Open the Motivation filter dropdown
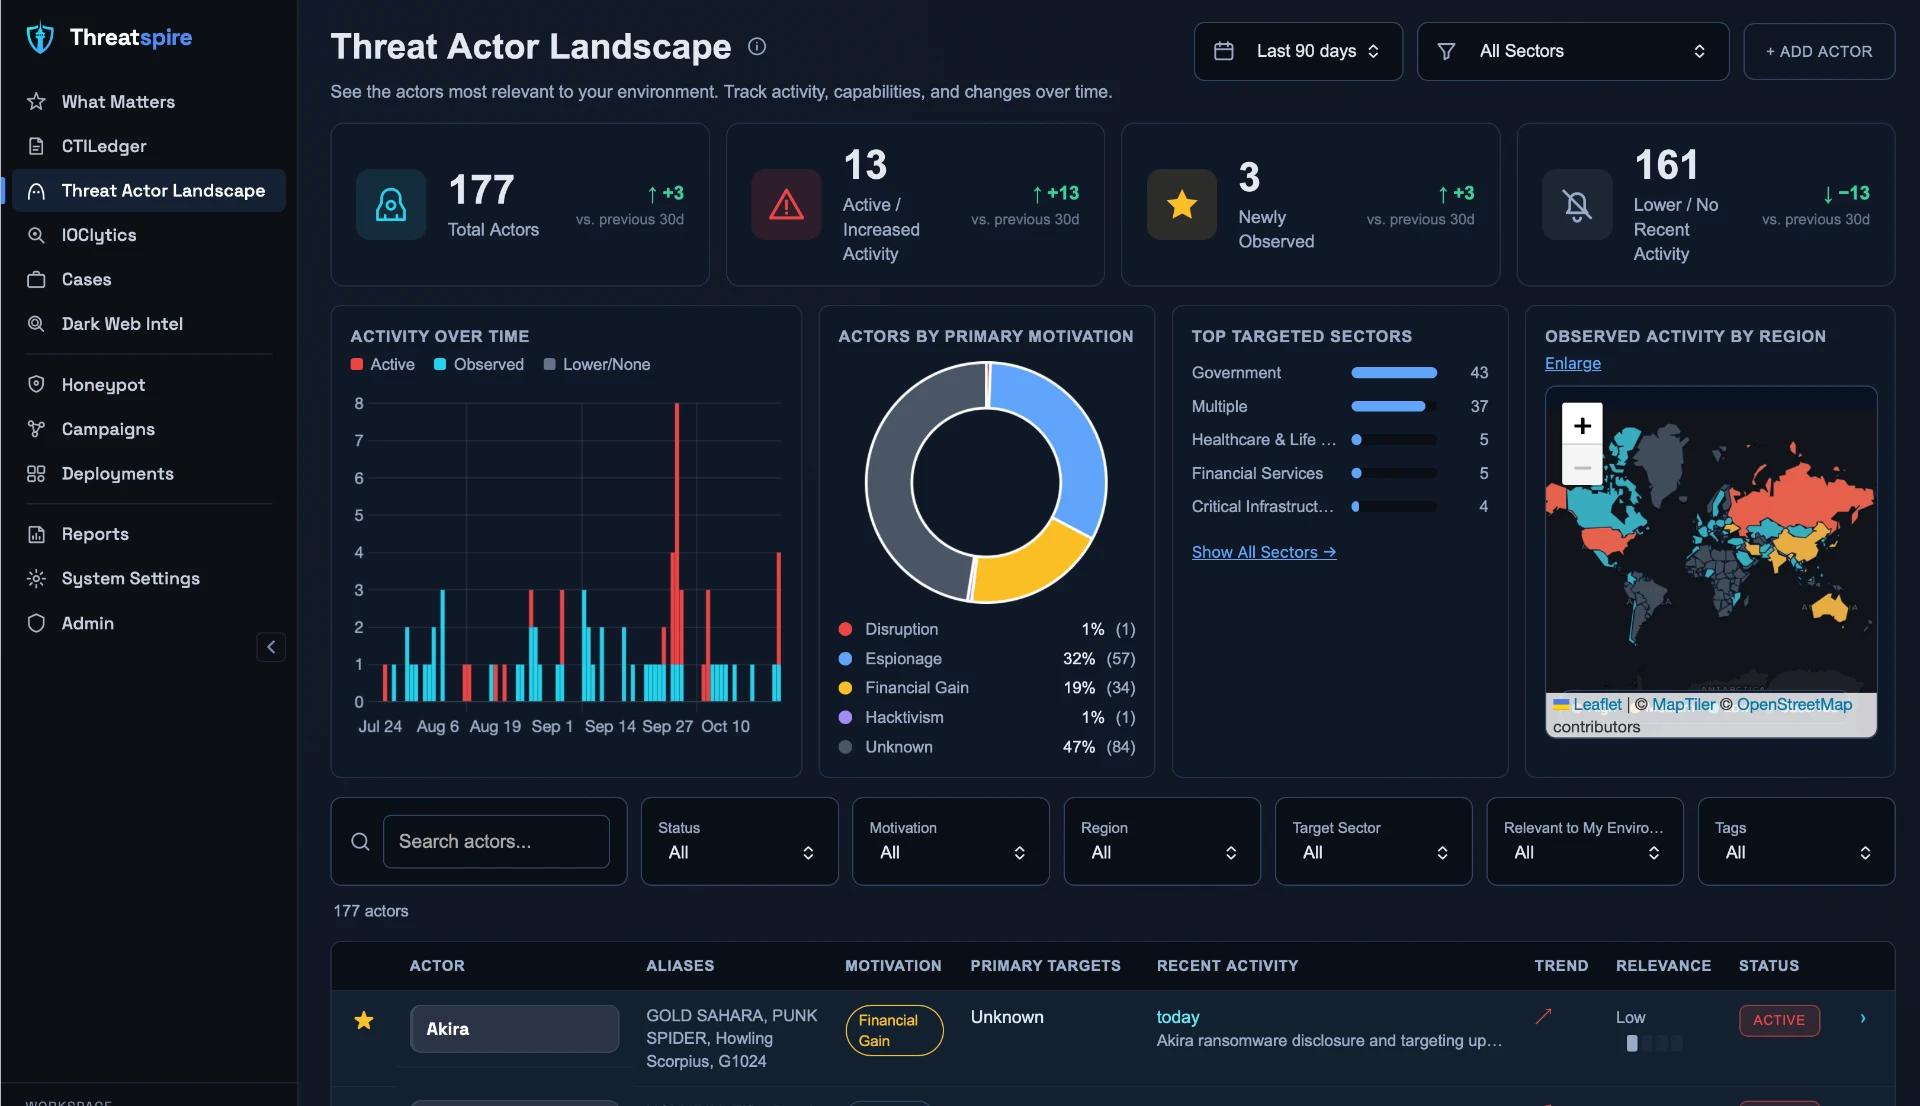The image size is (1920, 1106). pos(950,841)
